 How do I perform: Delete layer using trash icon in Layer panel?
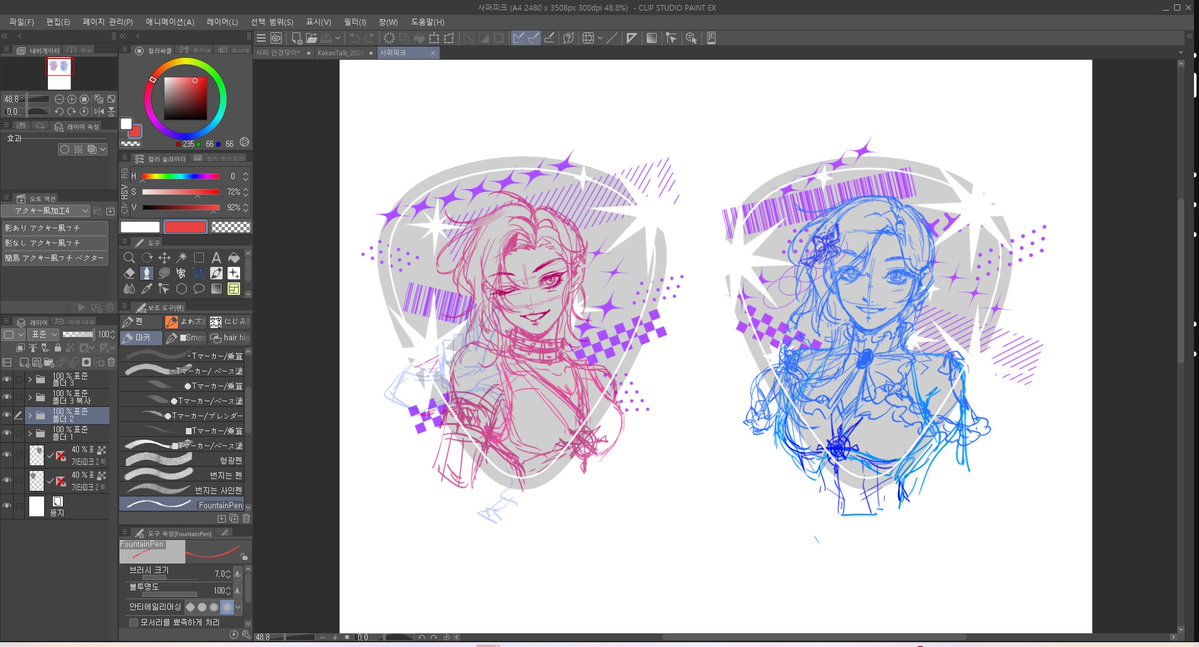point(111,363)
